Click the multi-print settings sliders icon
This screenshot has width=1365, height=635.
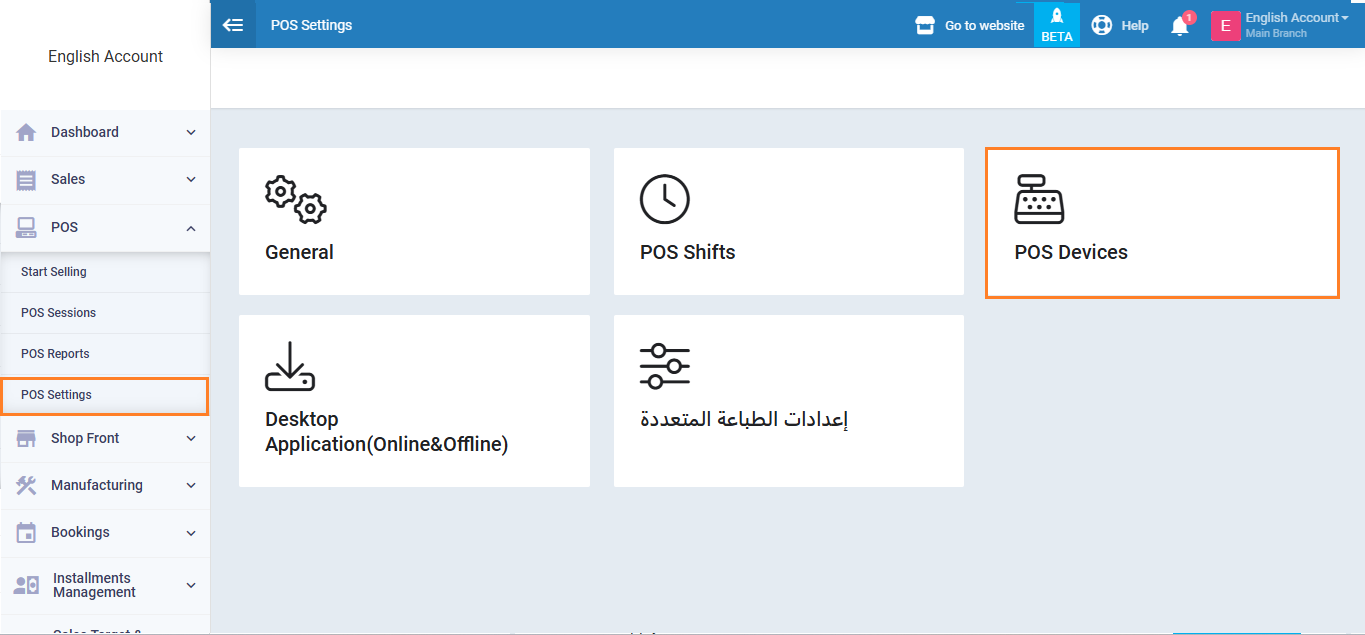pyautogui.click(x=665, y=366)
